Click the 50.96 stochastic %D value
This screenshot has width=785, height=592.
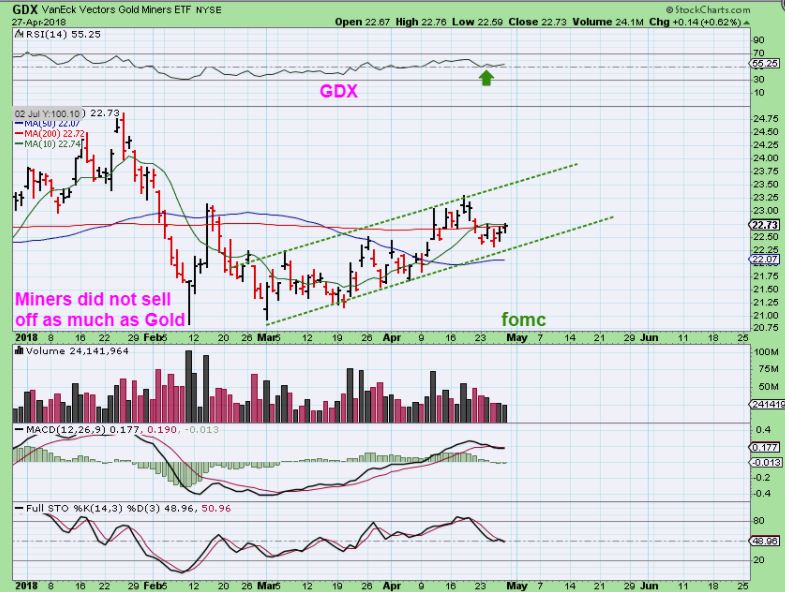(216, 508)
